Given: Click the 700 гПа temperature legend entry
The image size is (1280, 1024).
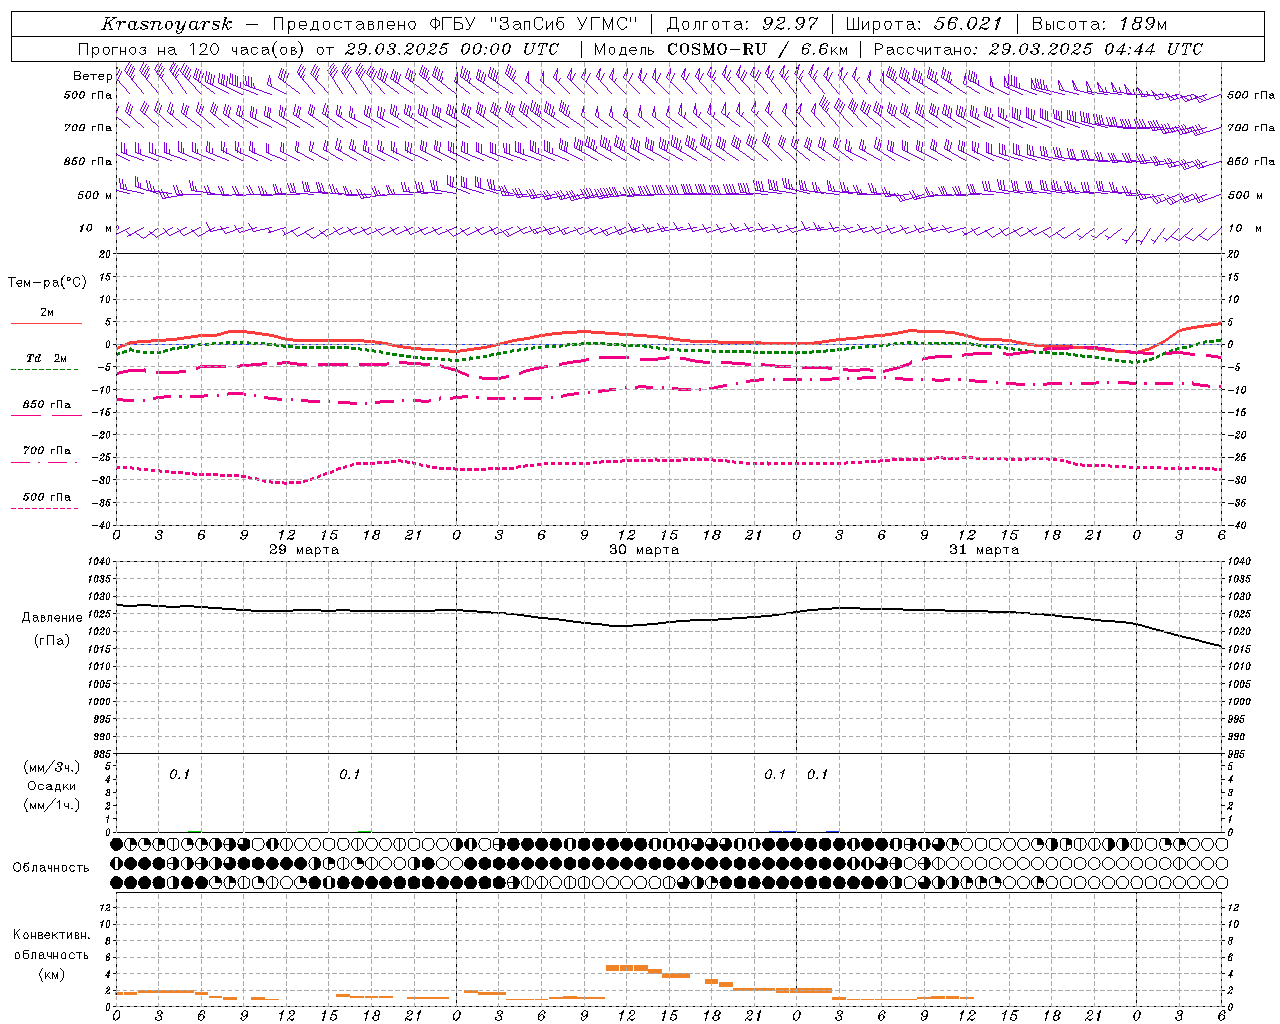Looking at the screenshot, I should [46, 451].
